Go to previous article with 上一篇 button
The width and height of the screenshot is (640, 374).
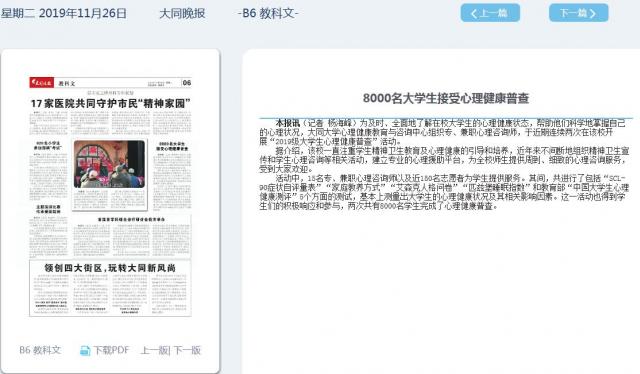[490, 13]
